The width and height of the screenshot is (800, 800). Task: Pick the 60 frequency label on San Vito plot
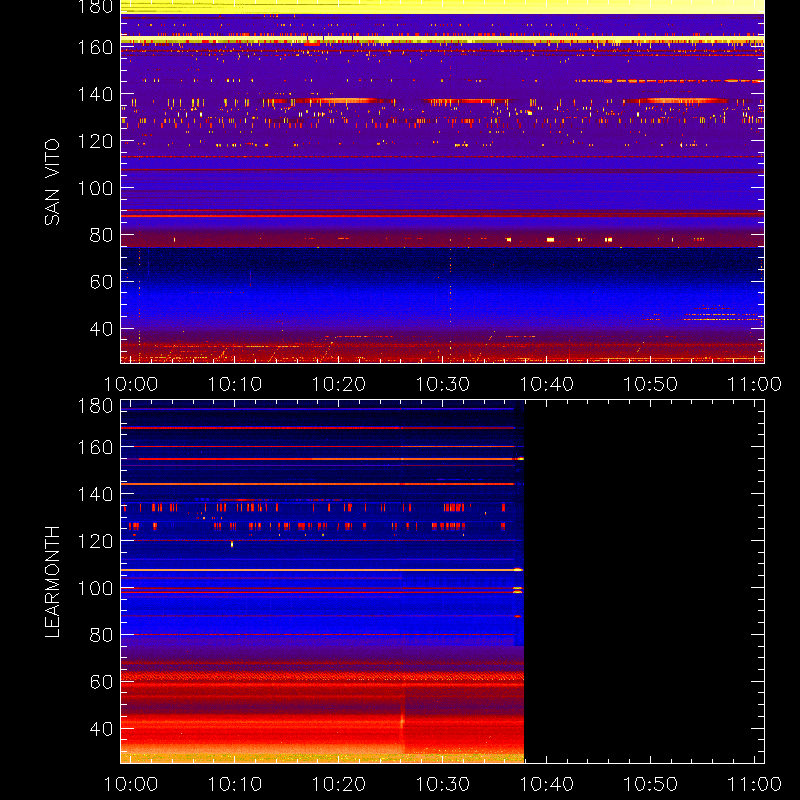pyautogui.click(x=101, y=282)
